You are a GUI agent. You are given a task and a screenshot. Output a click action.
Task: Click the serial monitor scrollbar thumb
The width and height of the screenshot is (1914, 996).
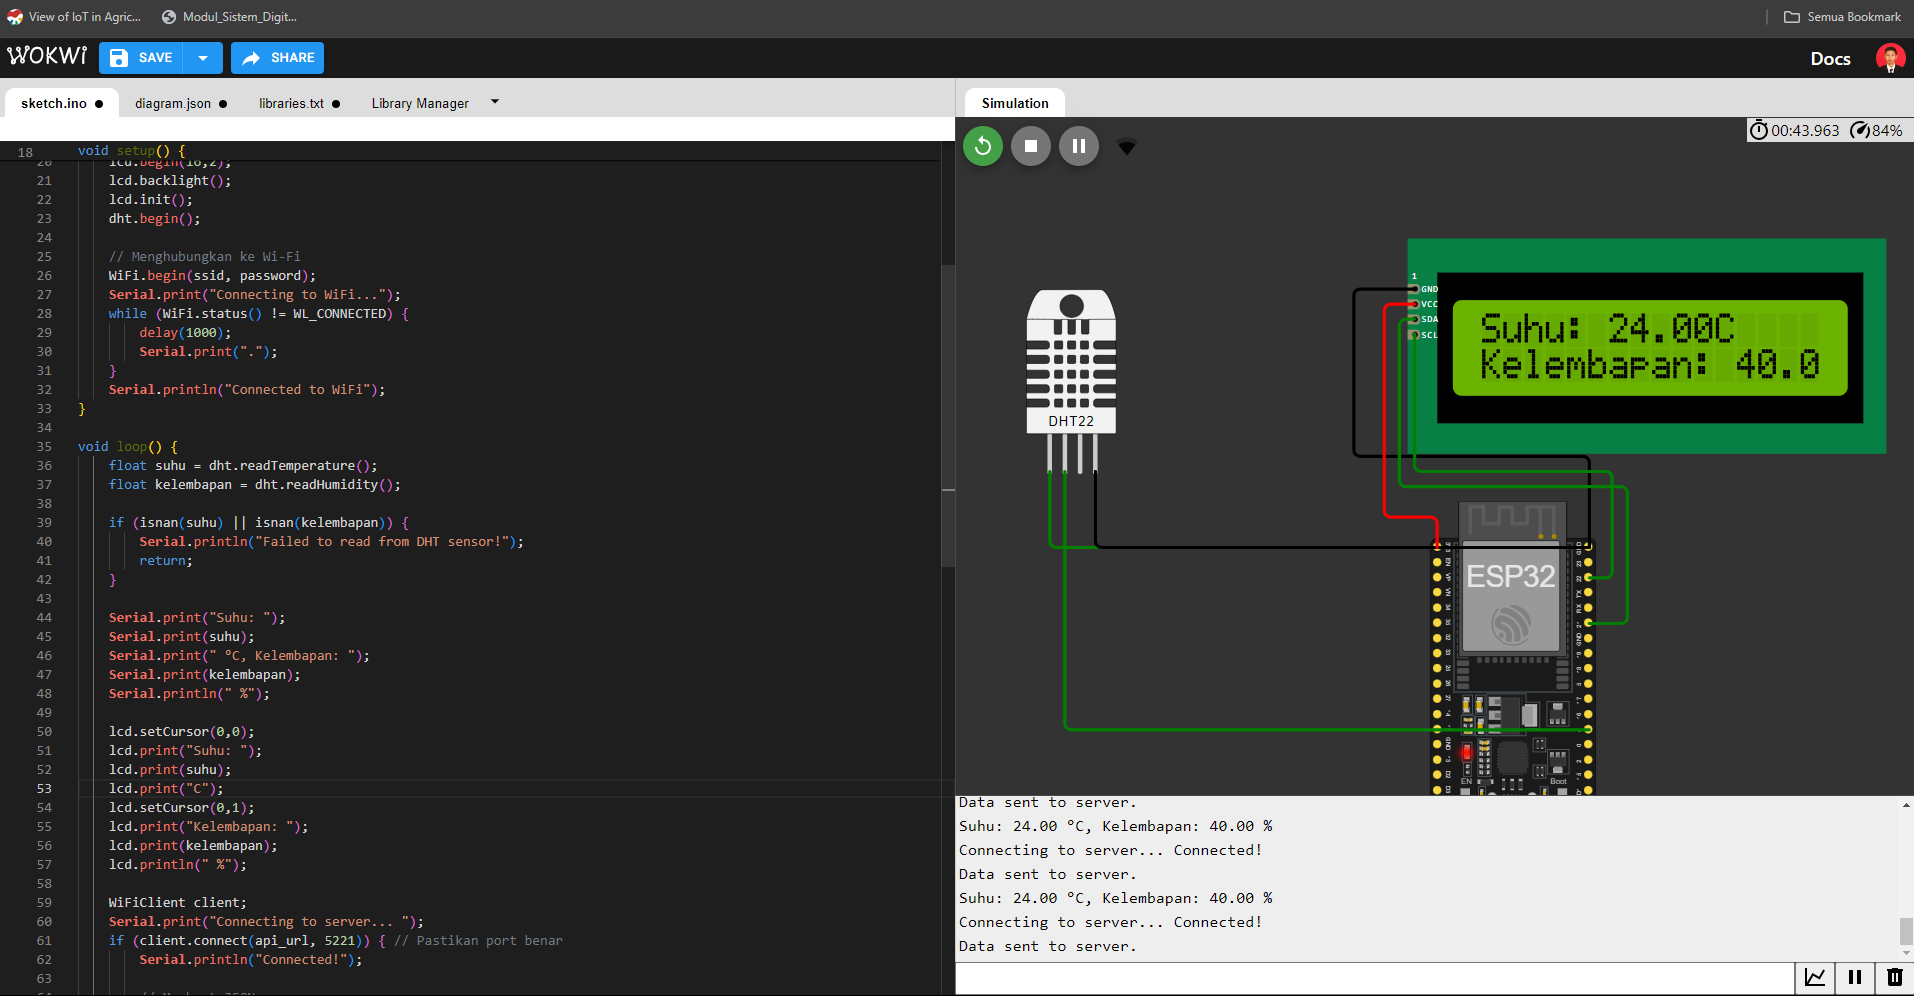(x=1906, y=931)
